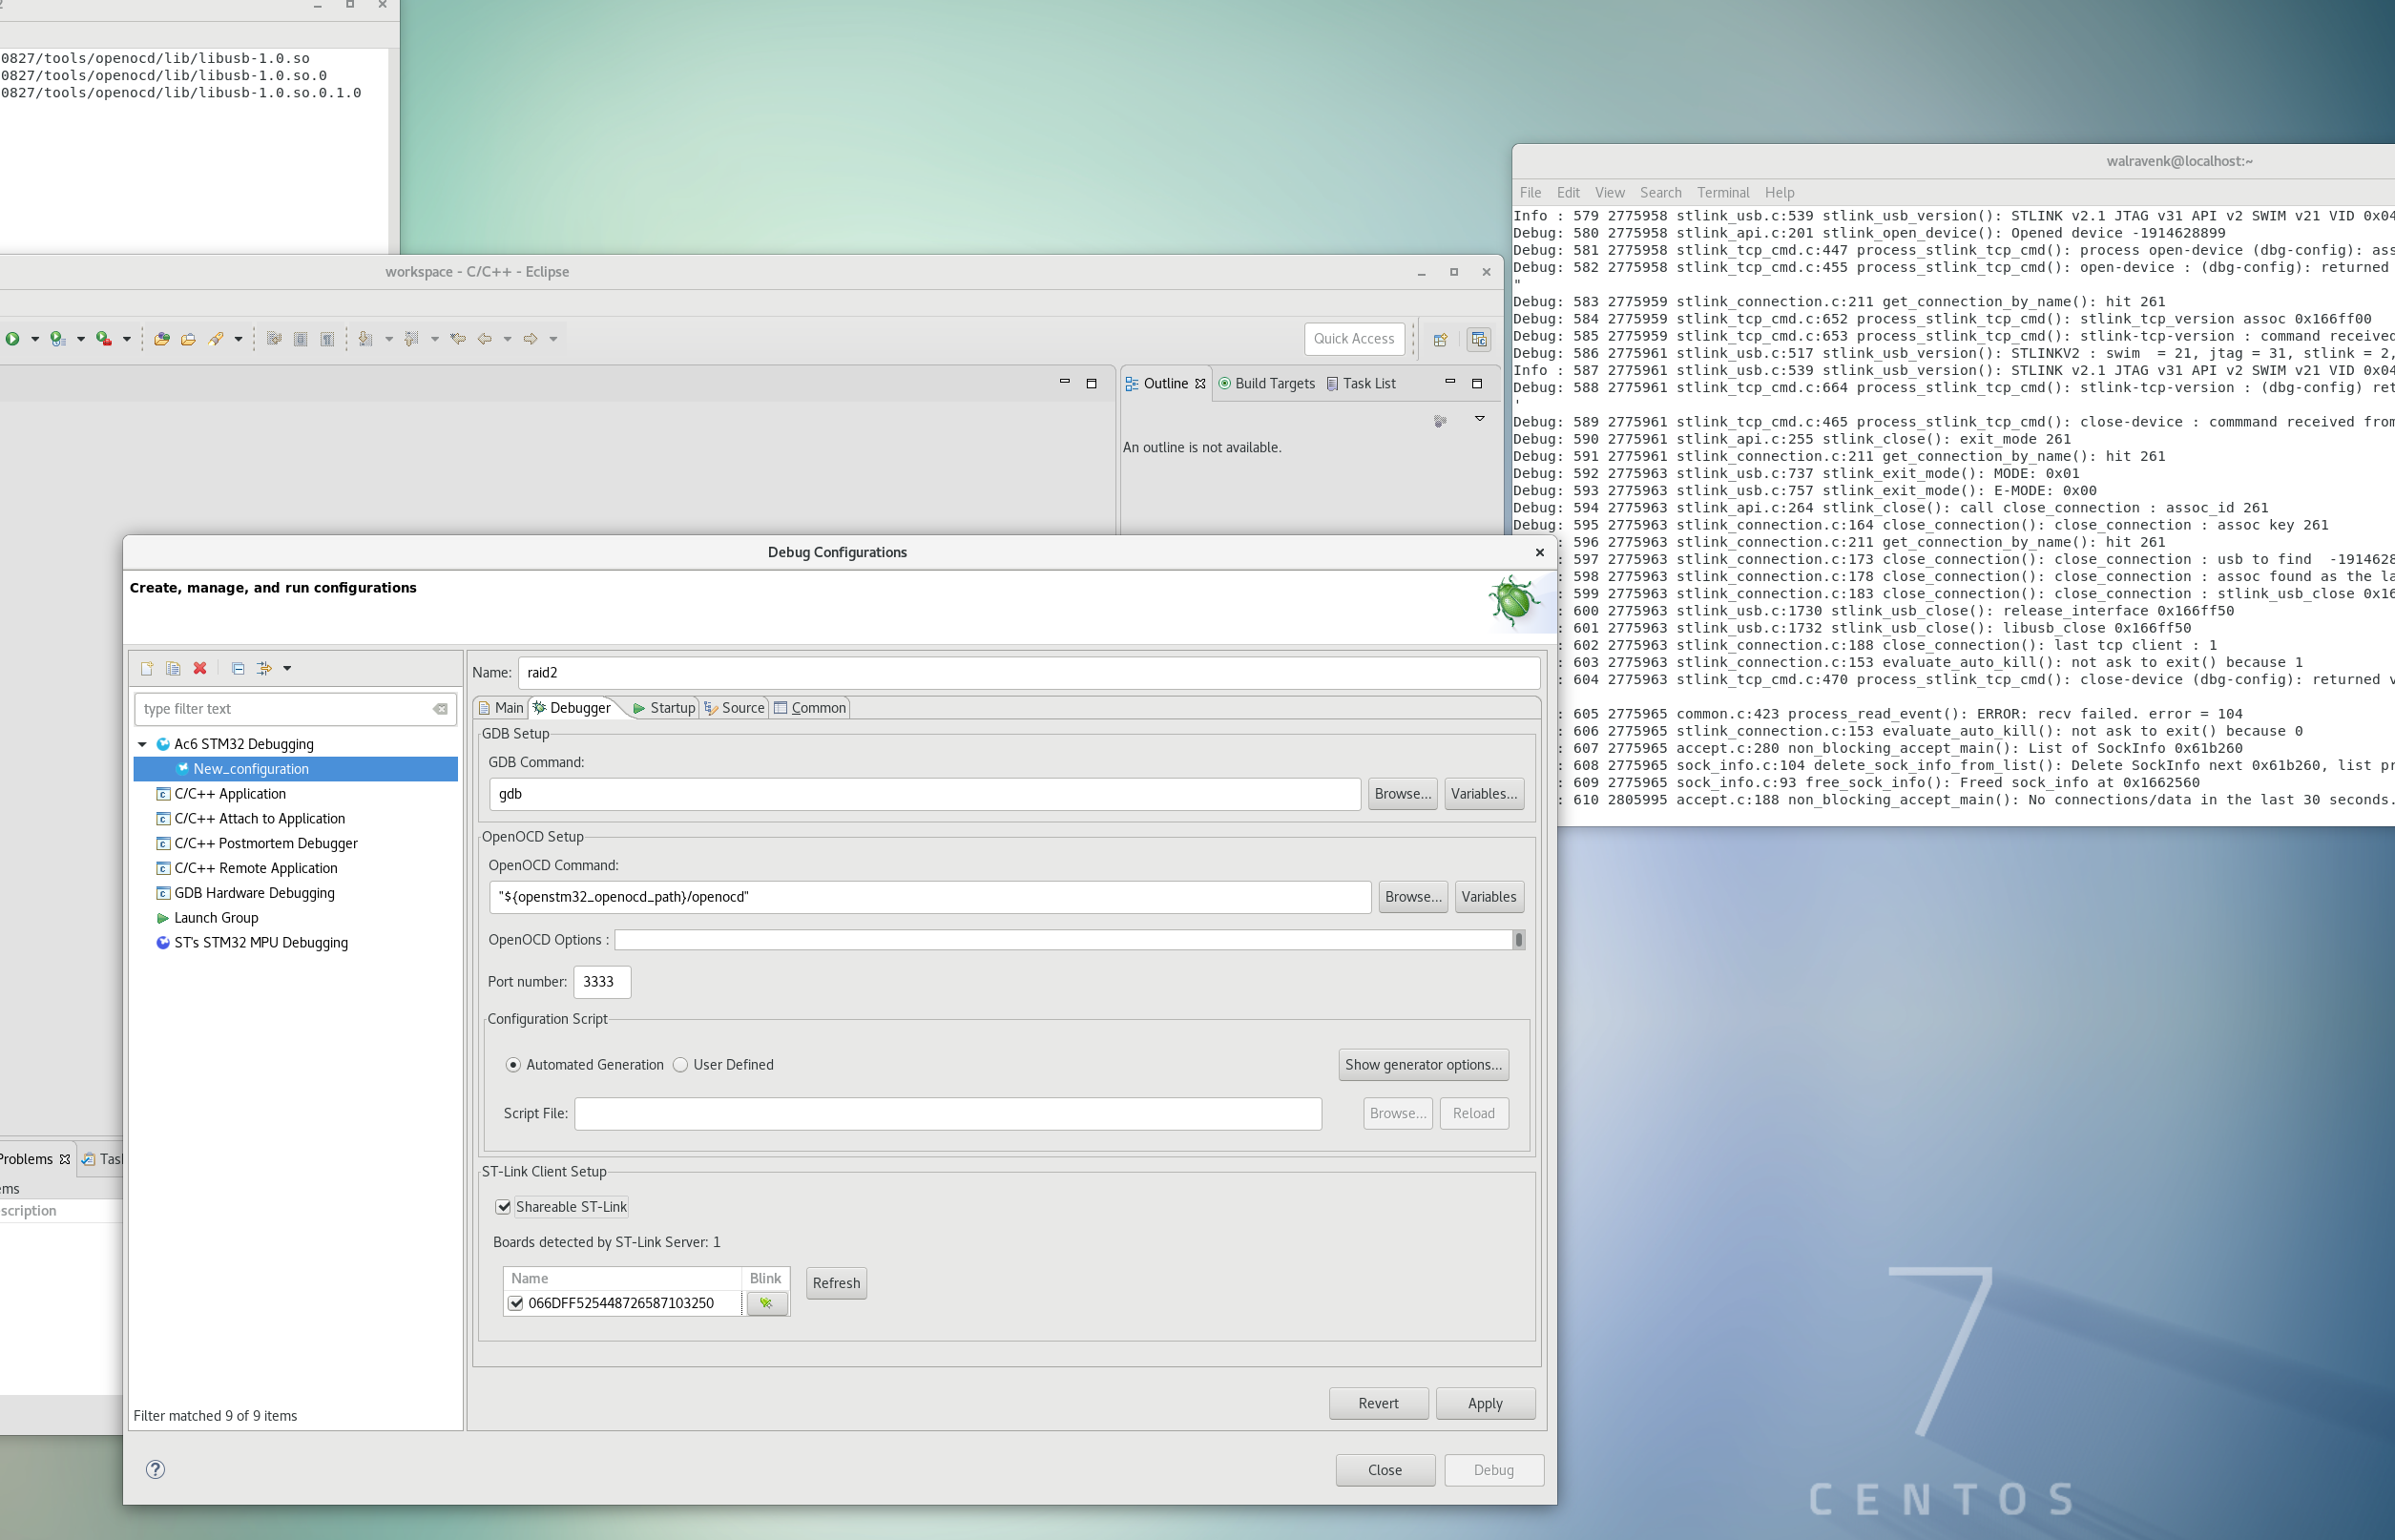Click the Port number input field

click(x=601, y=982)
